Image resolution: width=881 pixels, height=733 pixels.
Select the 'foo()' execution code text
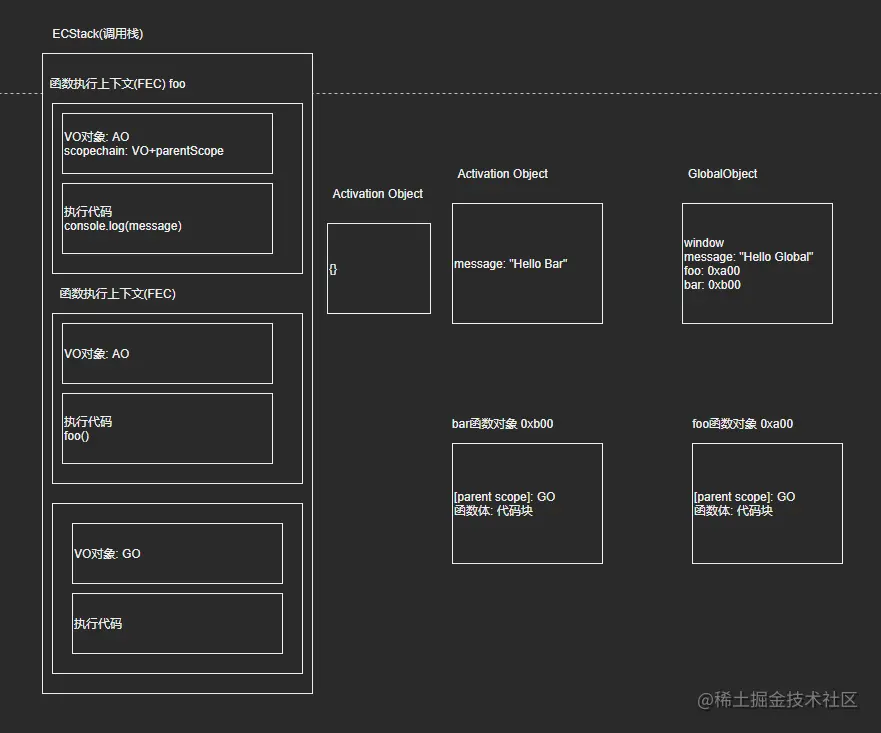point(76,436)
